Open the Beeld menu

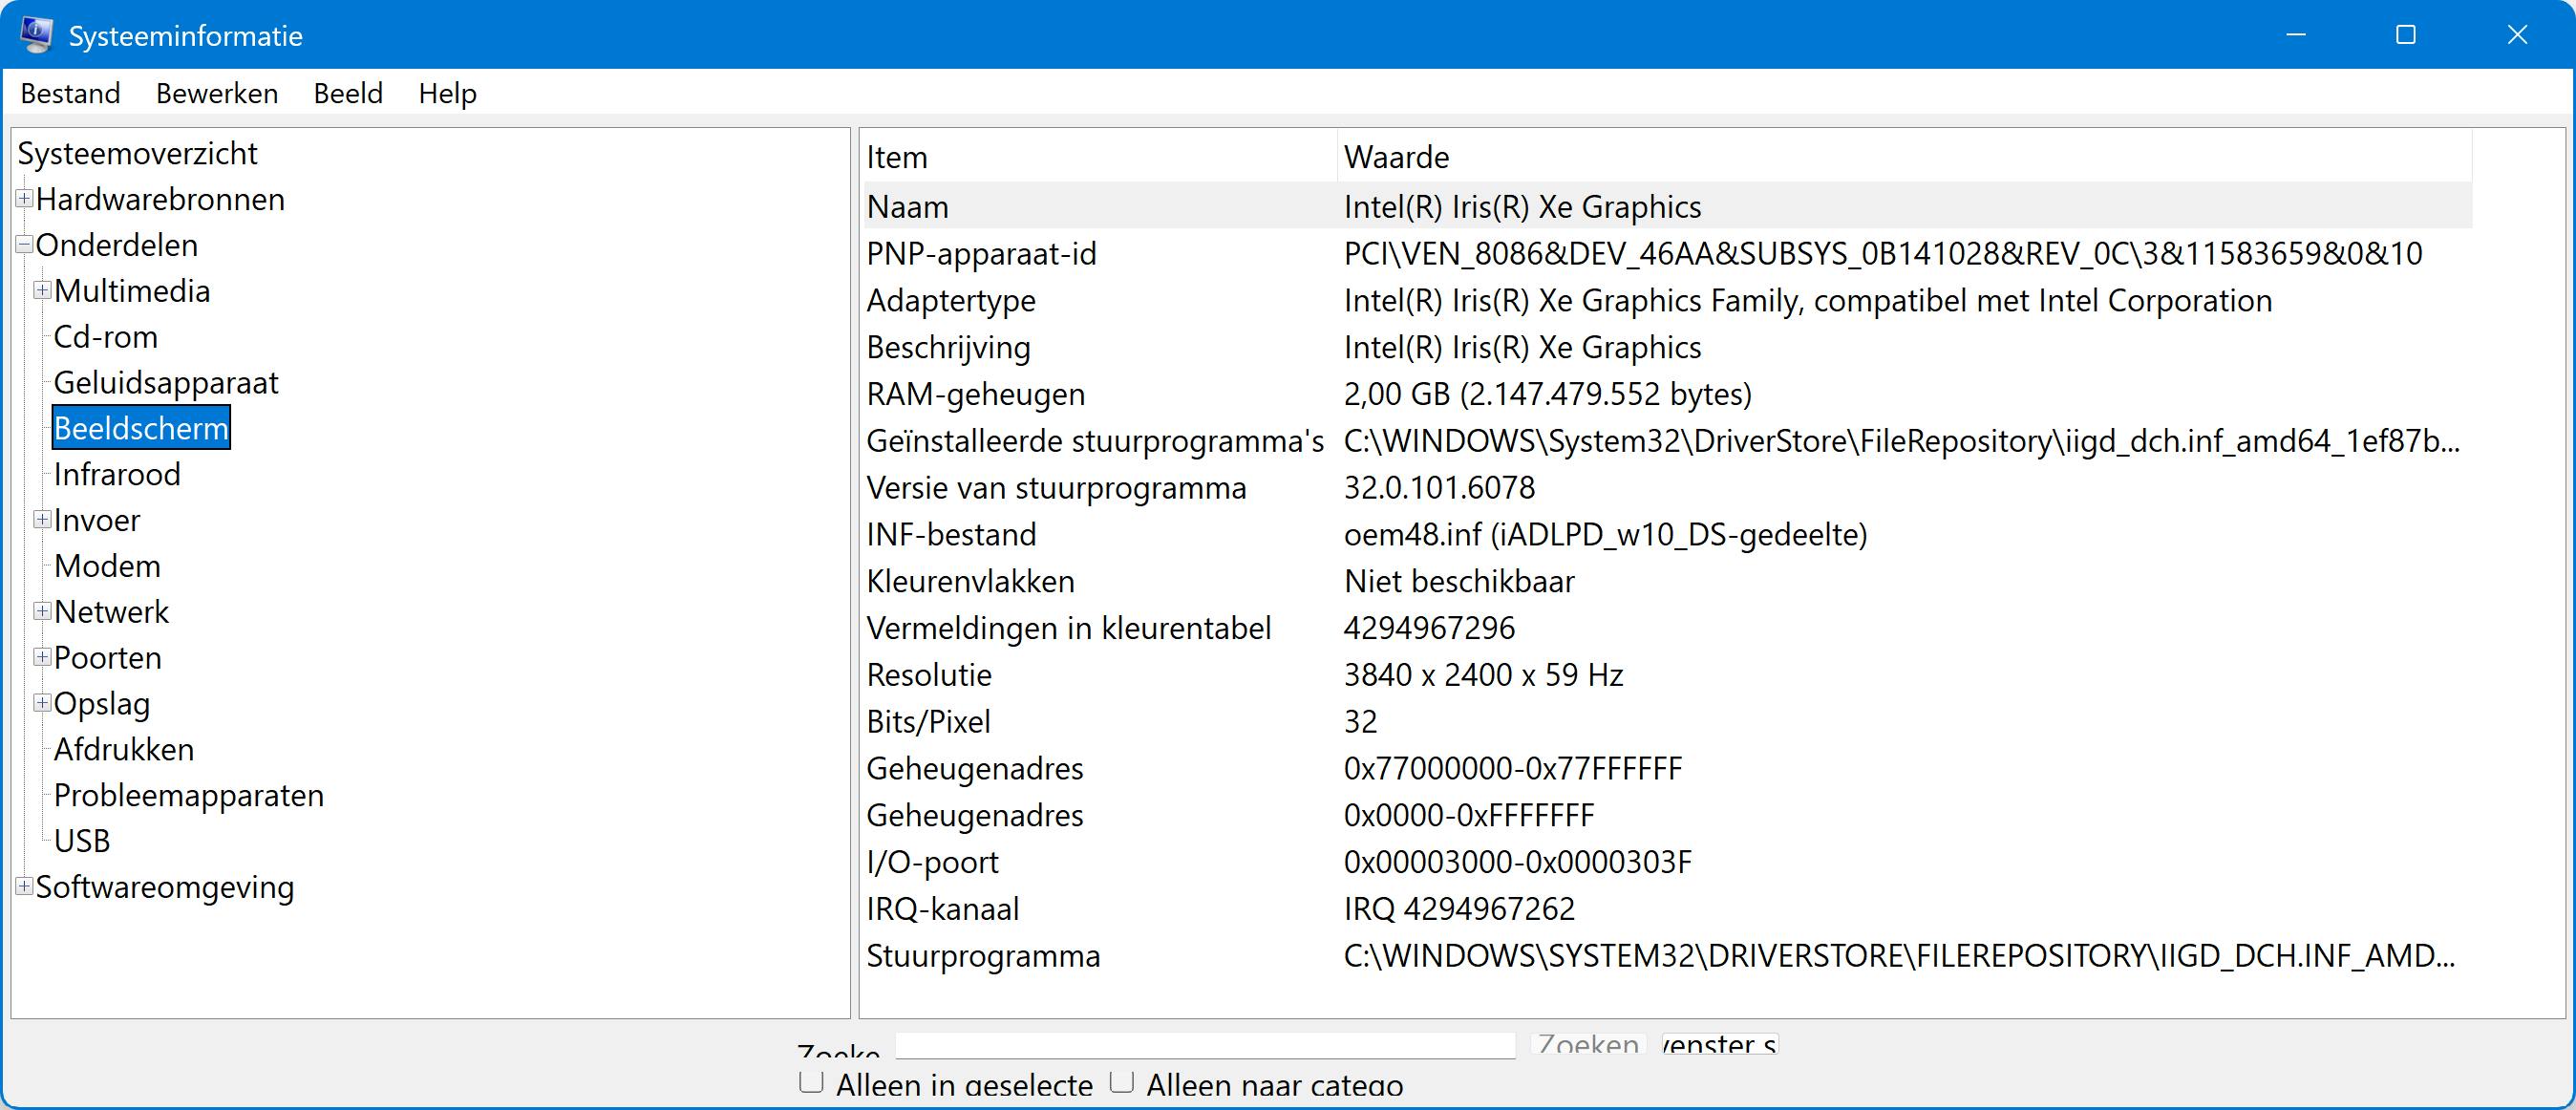coord(348,93)
